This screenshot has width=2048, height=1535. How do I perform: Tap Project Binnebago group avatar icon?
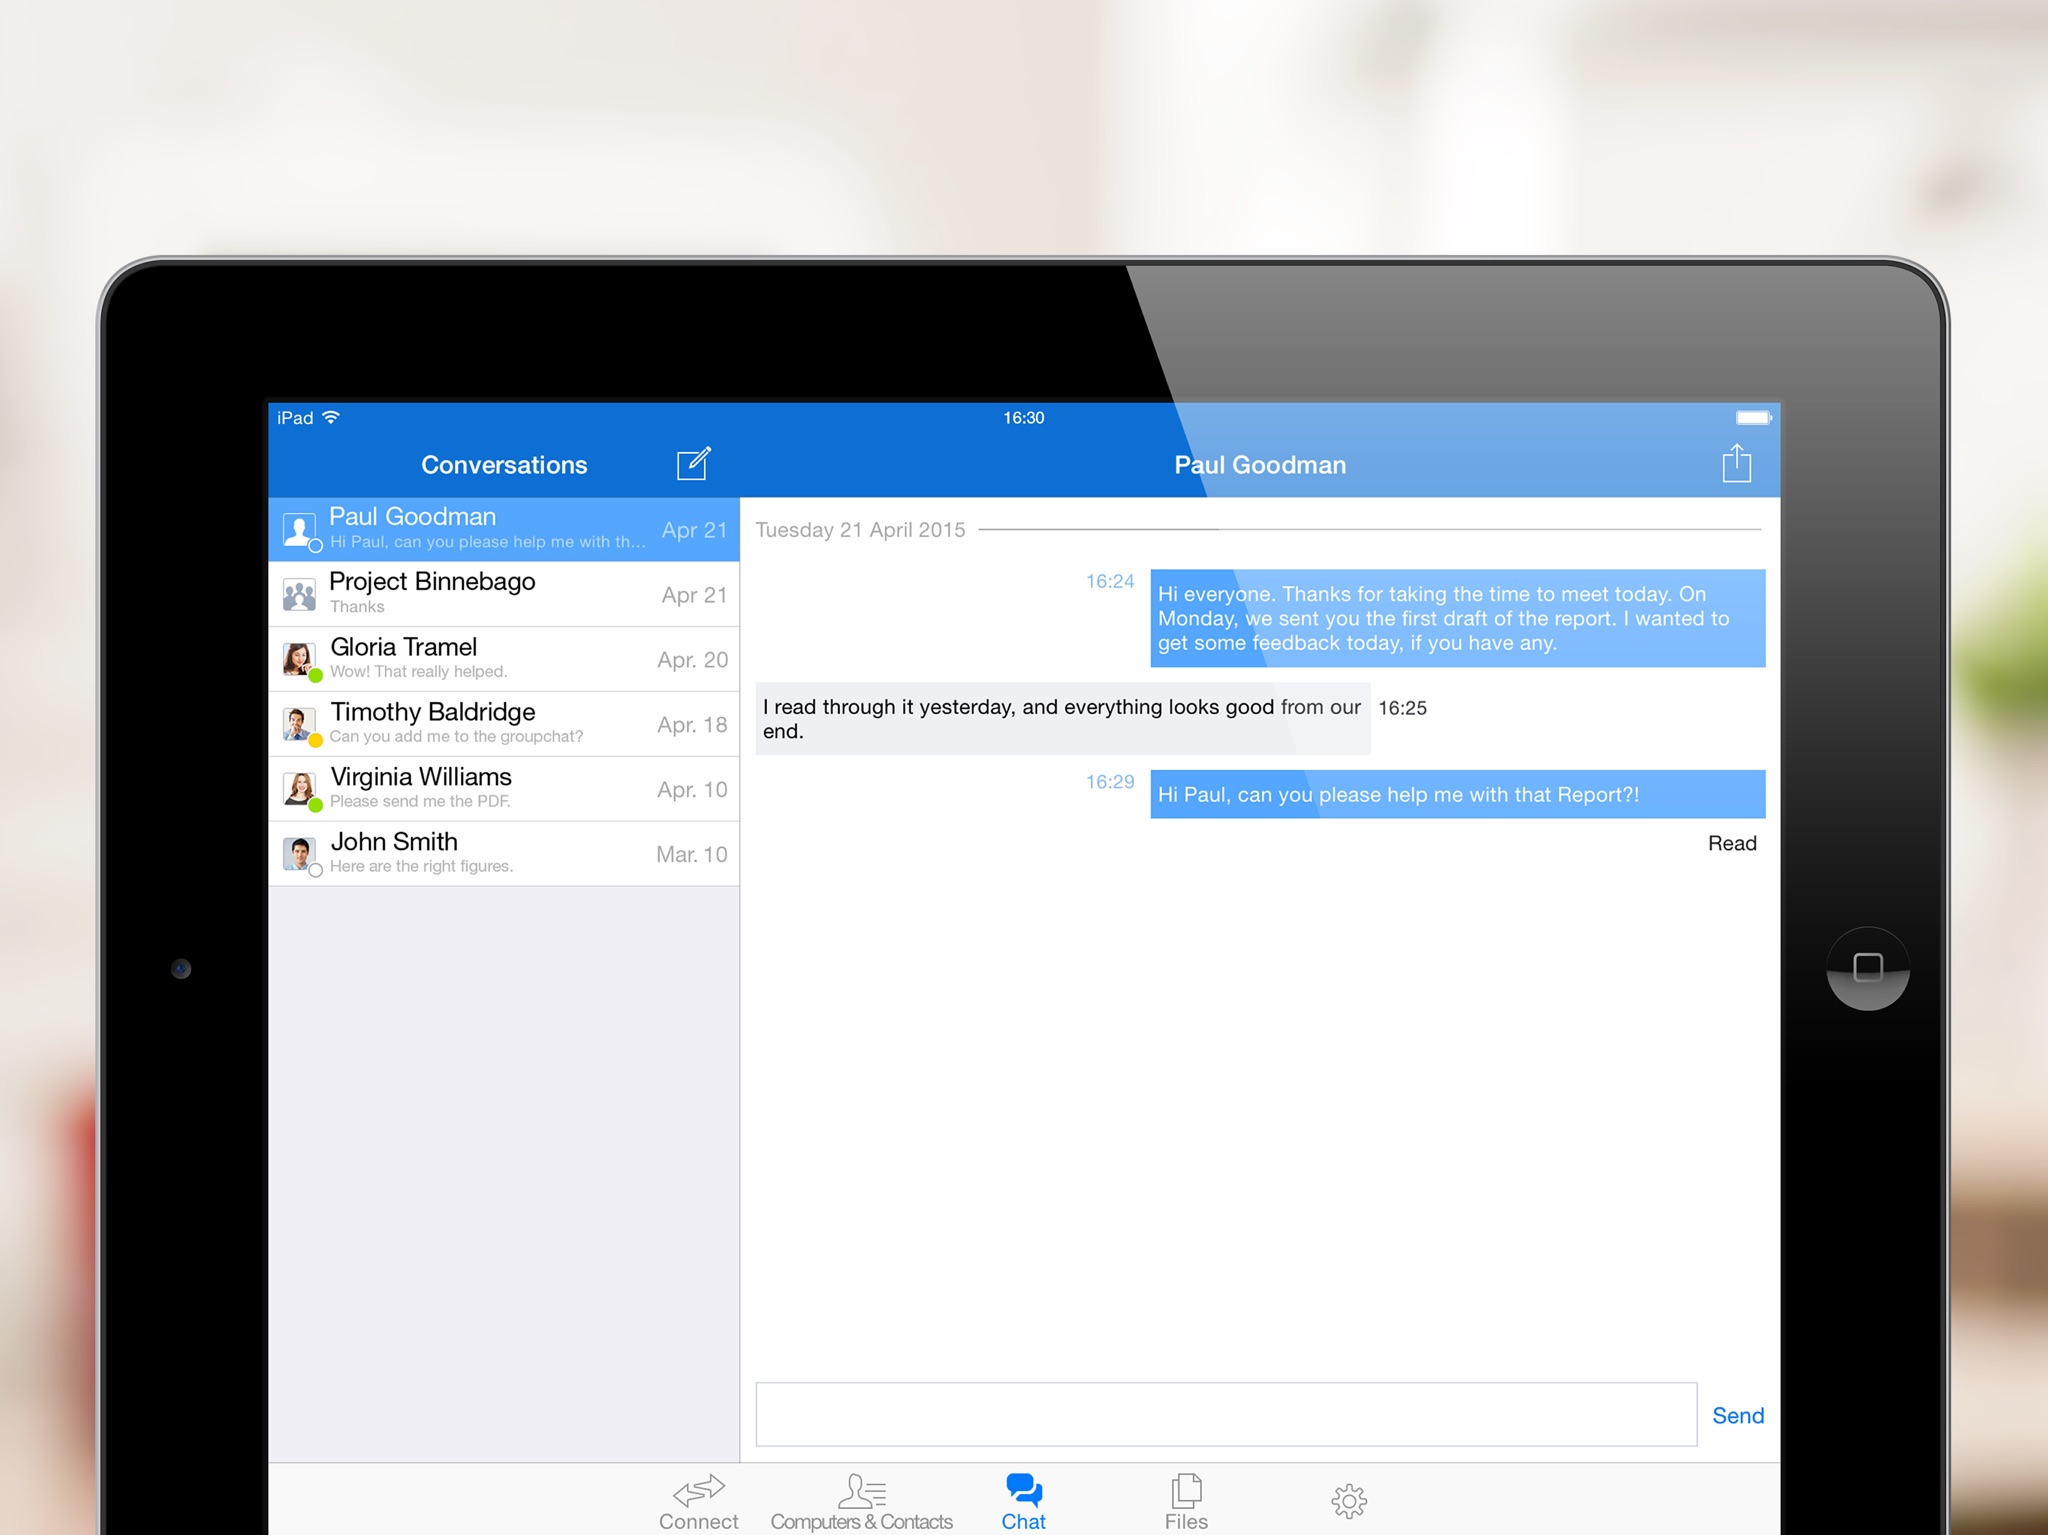(299, 594)
